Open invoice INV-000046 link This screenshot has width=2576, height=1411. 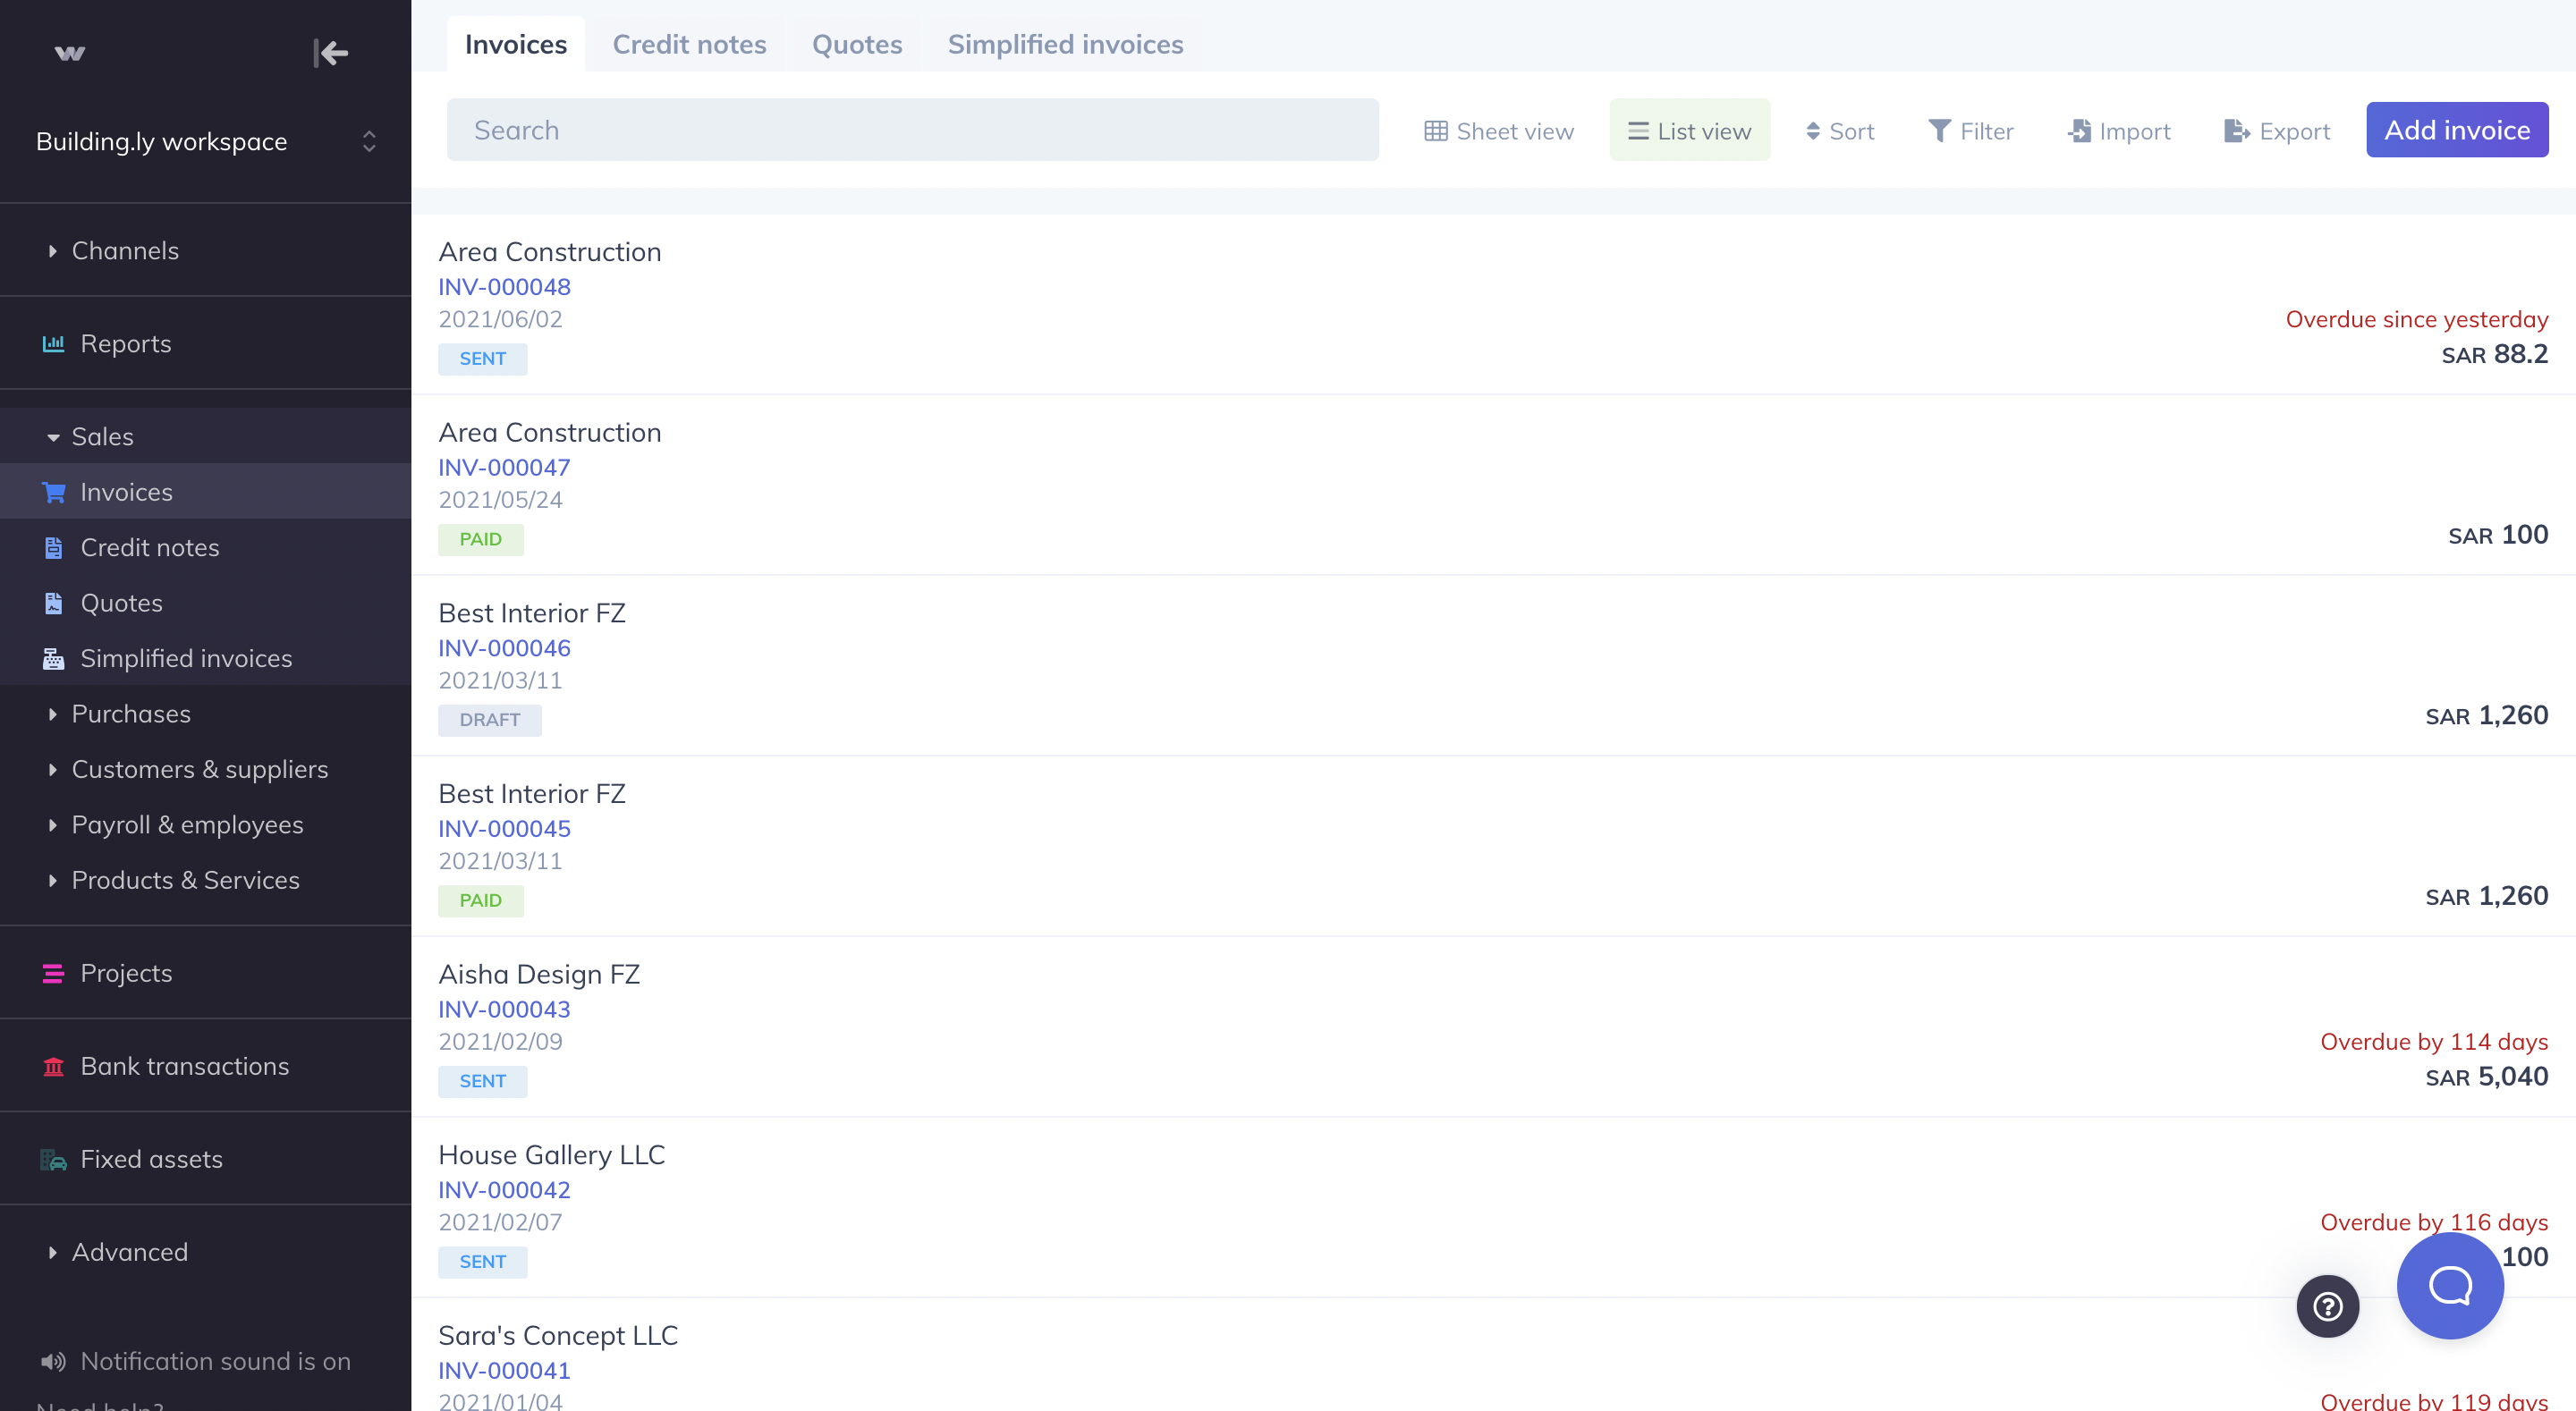(x=504, y=648)
